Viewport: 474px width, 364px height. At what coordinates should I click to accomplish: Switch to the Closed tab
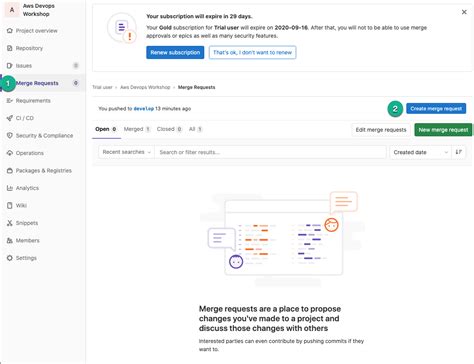coord(169,129)
